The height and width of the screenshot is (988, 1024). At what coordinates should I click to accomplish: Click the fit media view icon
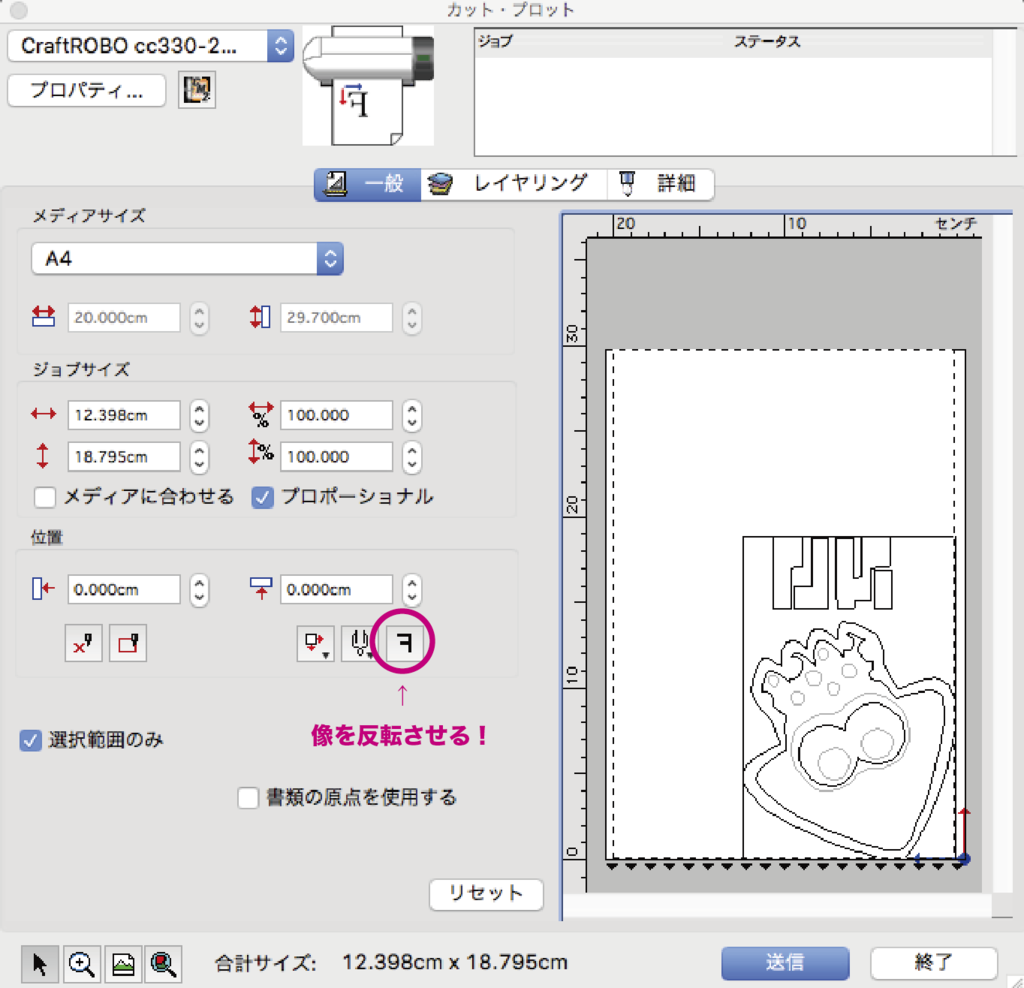click(123, 964)
